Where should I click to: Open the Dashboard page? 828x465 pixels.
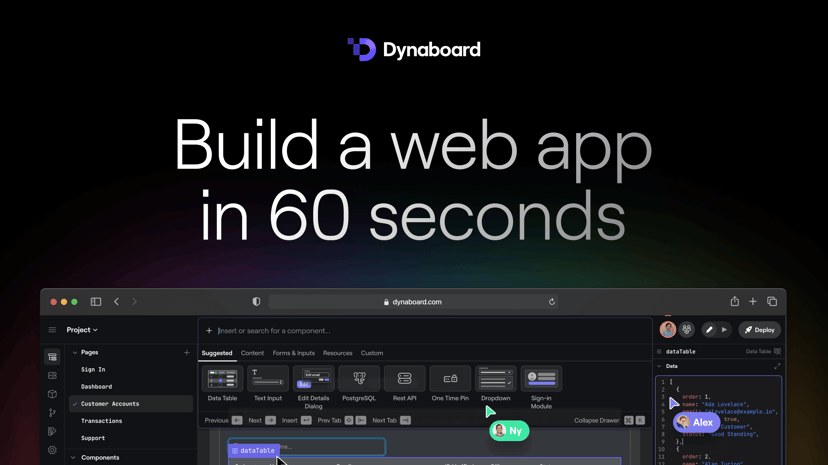pyautogui.click(x=97, y=387)
